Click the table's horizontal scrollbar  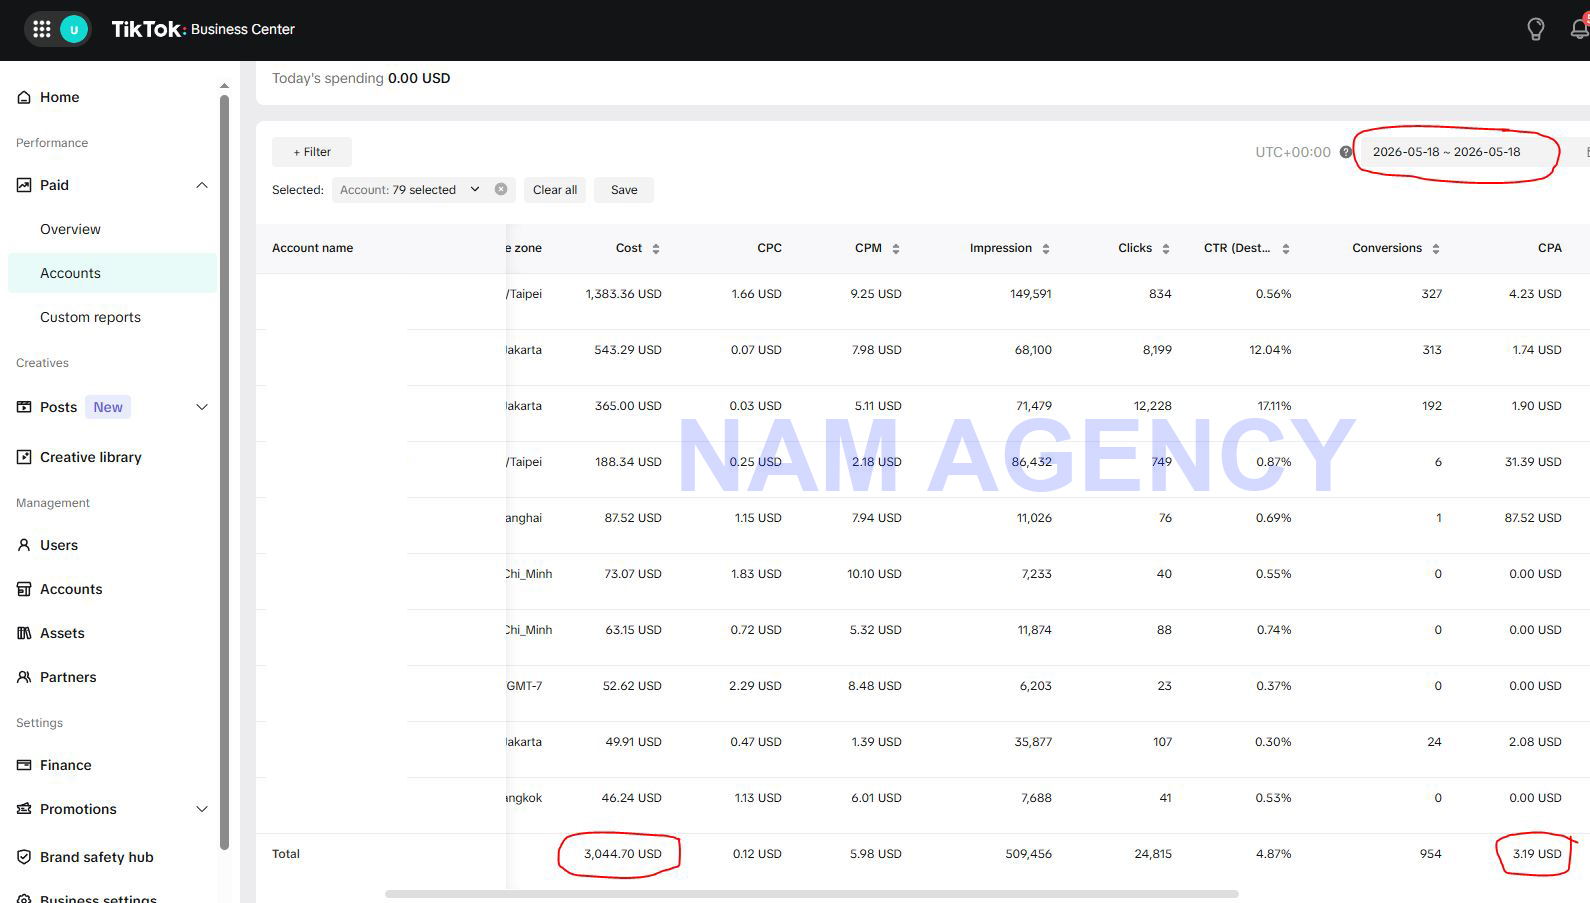[x=812, y=894]
